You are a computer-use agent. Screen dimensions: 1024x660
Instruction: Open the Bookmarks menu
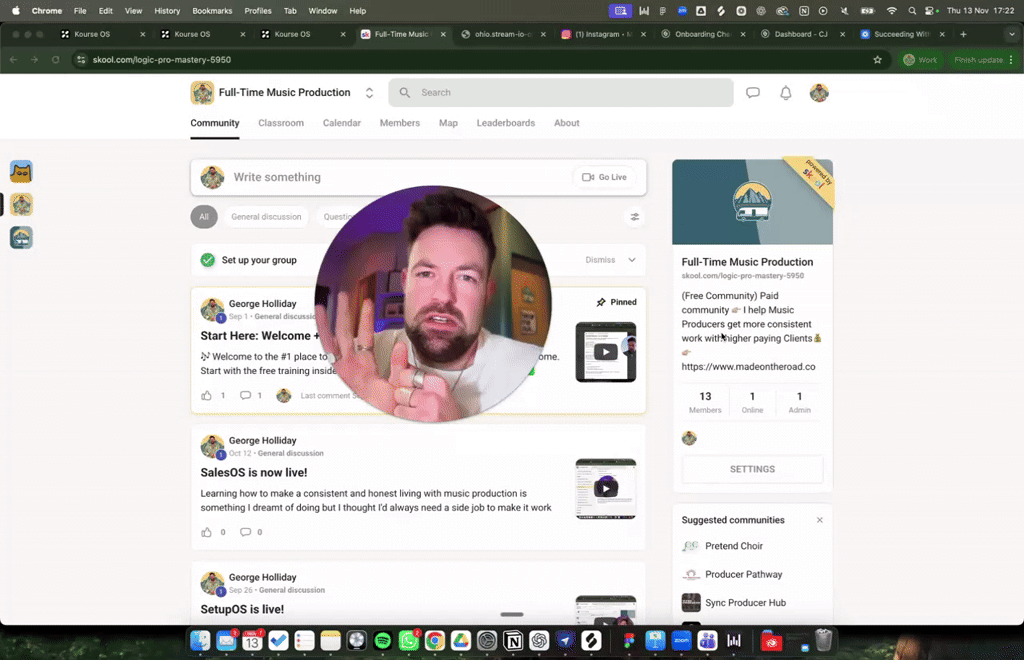212,10
